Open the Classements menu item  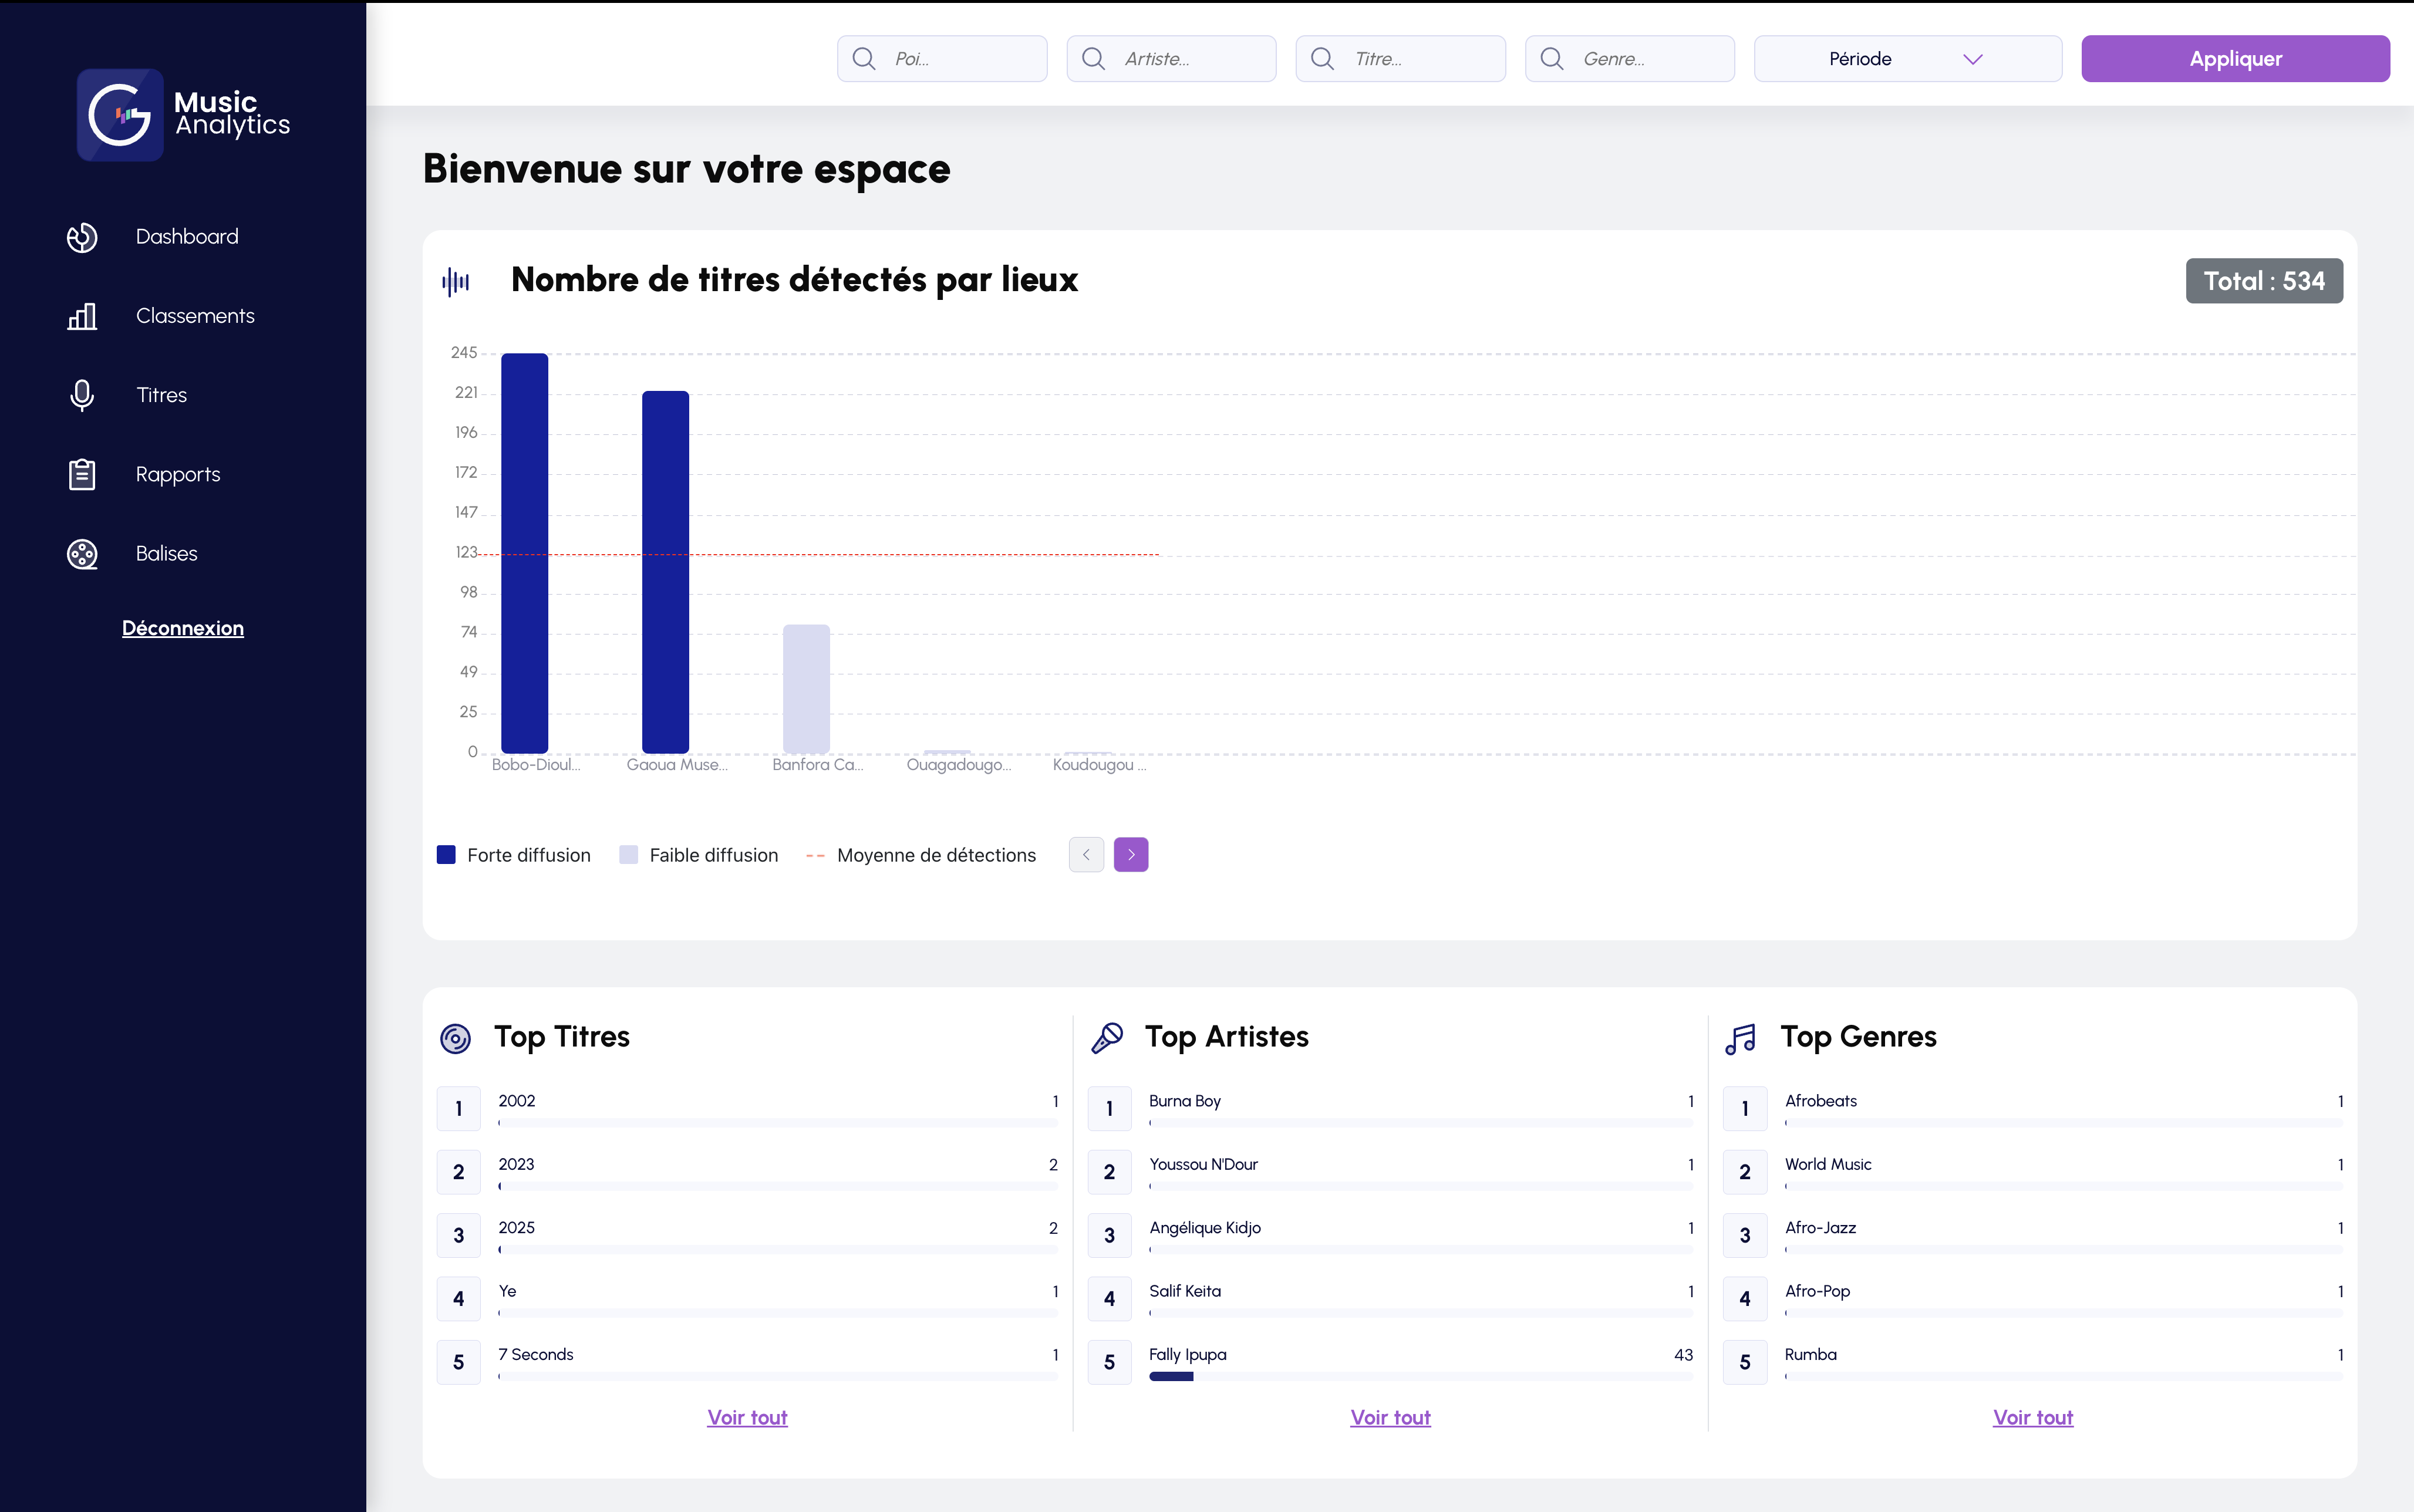(195, 316)
